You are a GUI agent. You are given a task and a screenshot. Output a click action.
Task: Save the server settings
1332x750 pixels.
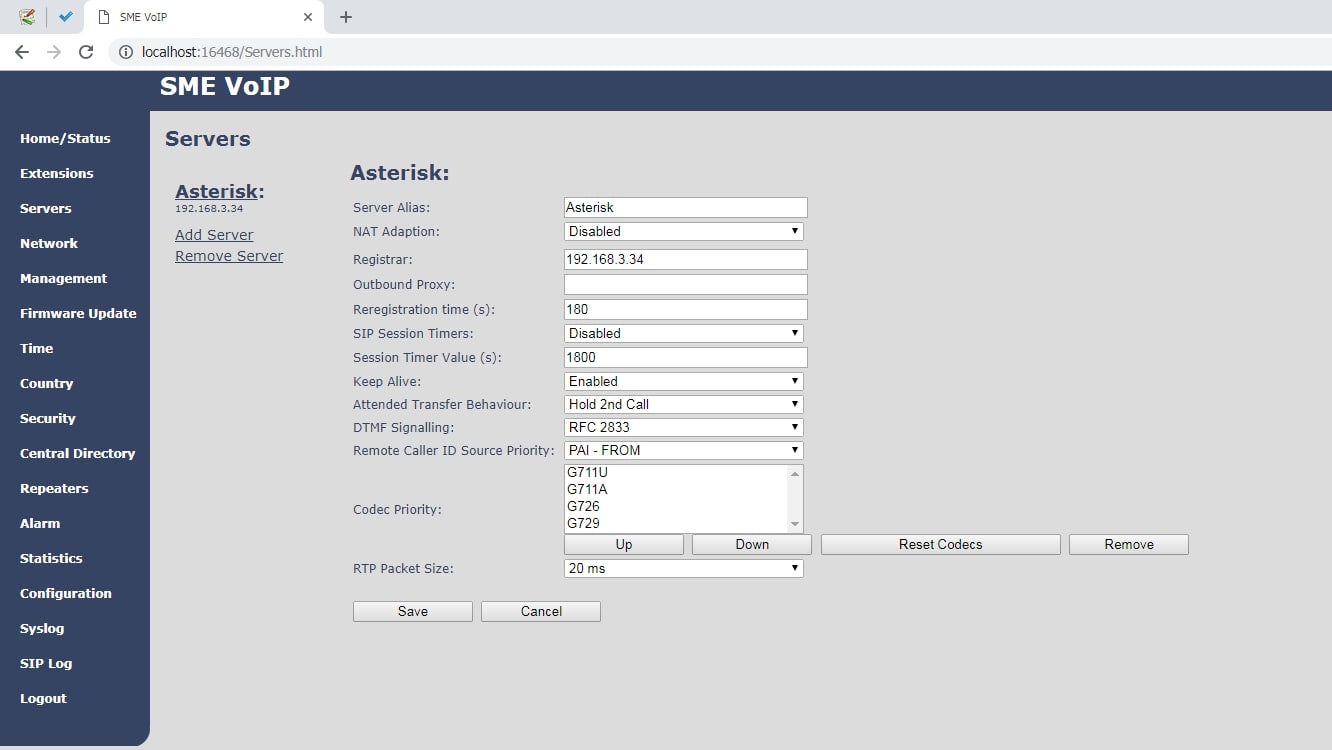point(413,611)
